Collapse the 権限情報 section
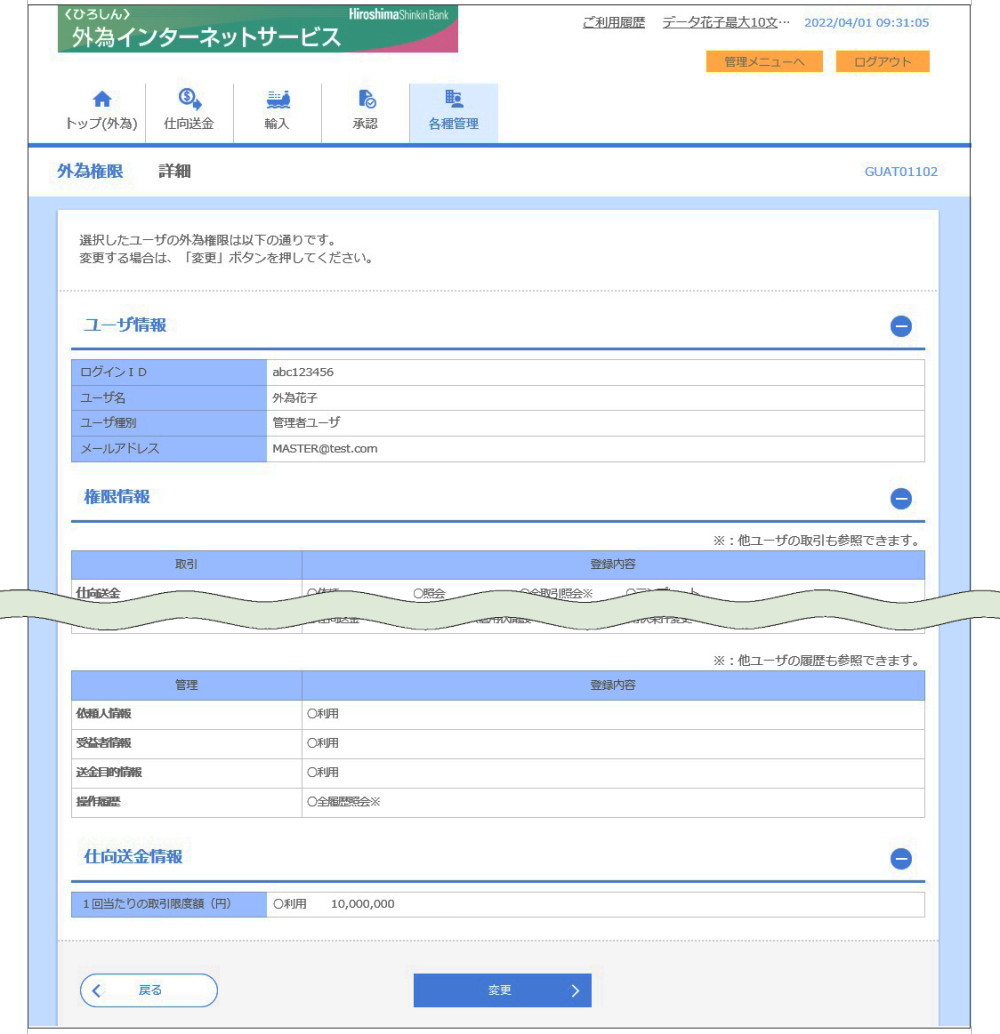 900,498
